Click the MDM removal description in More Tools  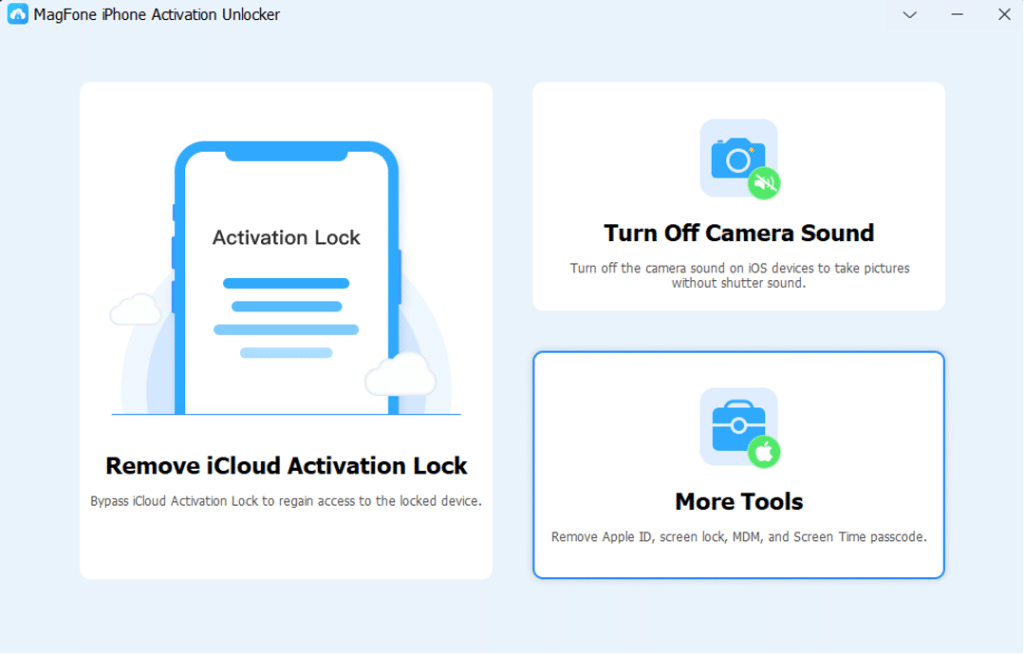(738, 536)
